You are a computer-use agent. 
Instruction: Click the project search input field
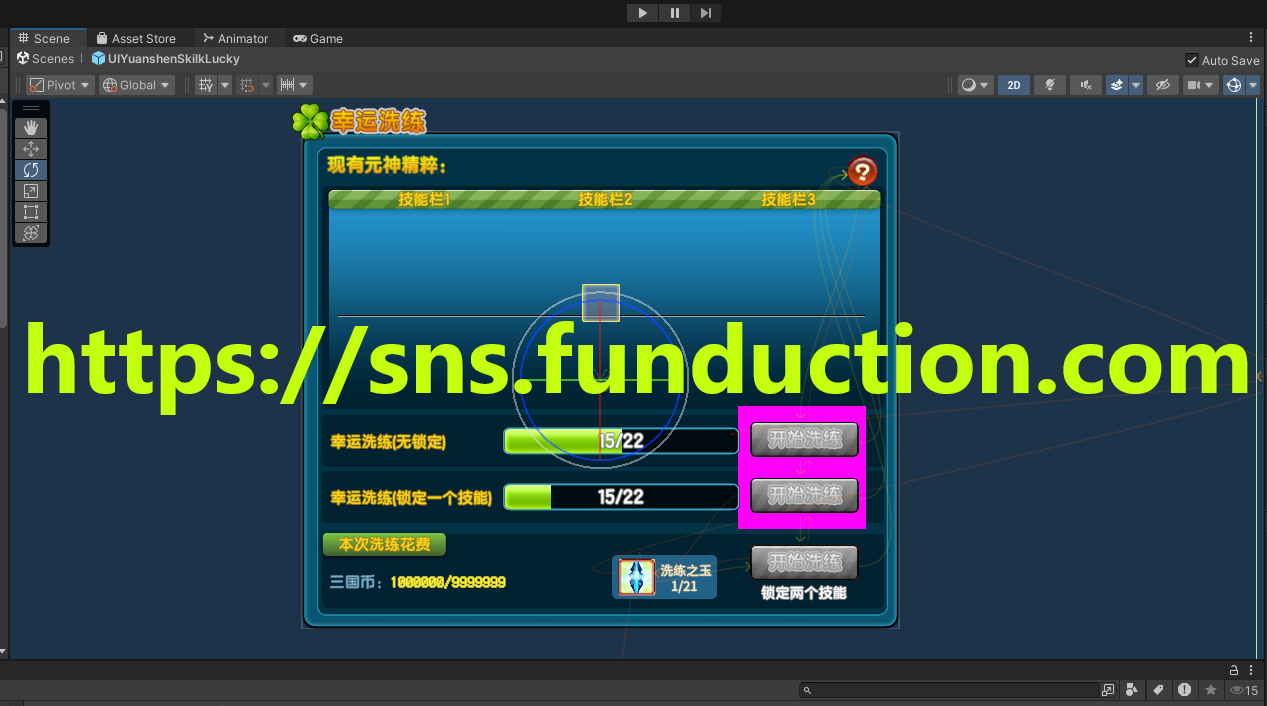pyautogui.click(x=950, y=690)
